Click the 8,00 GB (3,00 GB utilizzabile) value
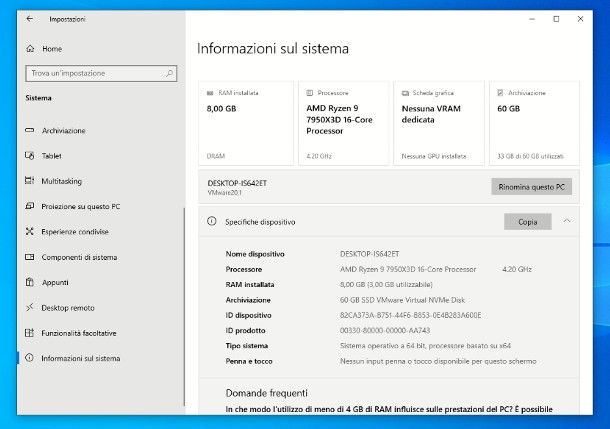The width and height of the screenshot is (610, 429). (x=386, y=285)
